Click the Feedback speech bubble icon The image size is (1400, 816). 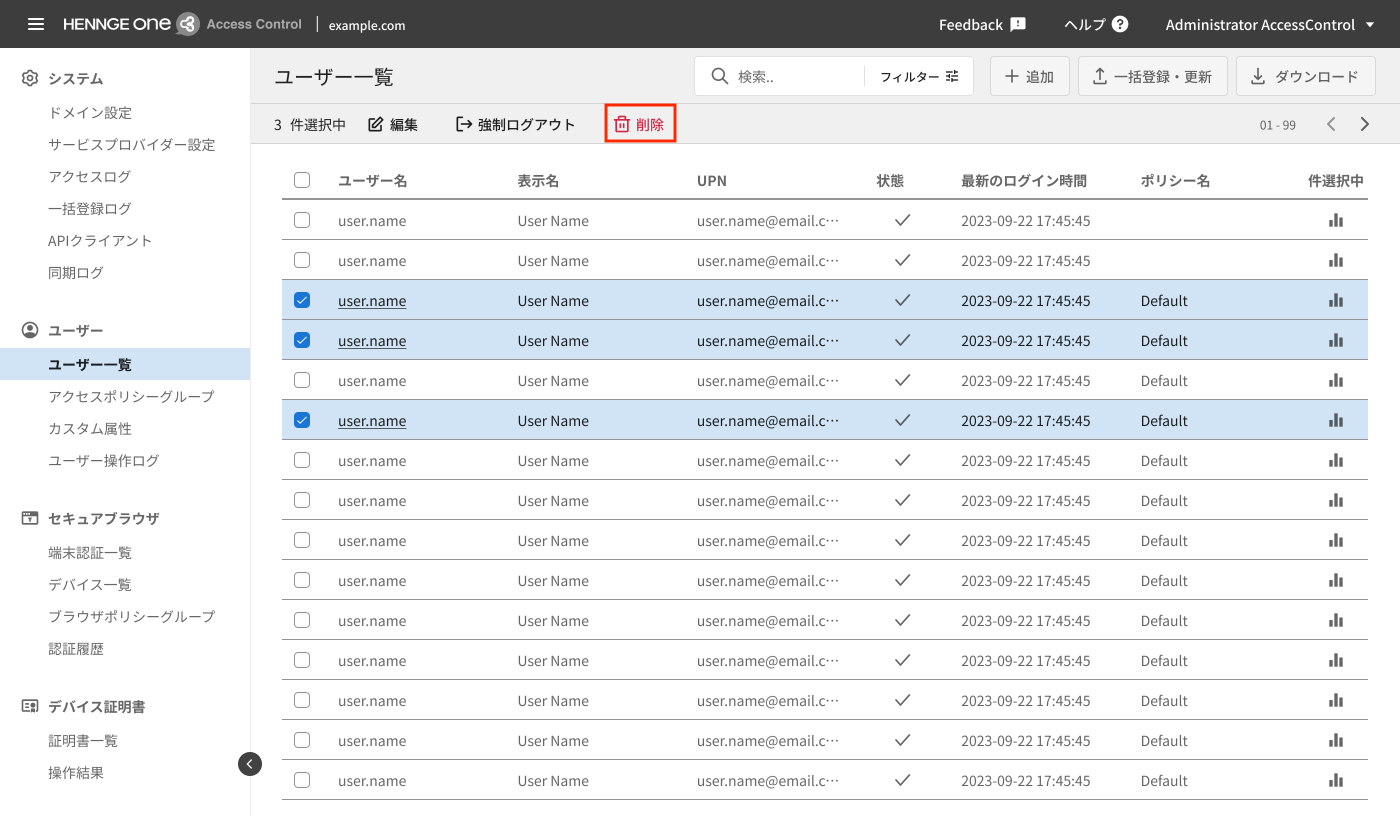tap(1018, 24)
